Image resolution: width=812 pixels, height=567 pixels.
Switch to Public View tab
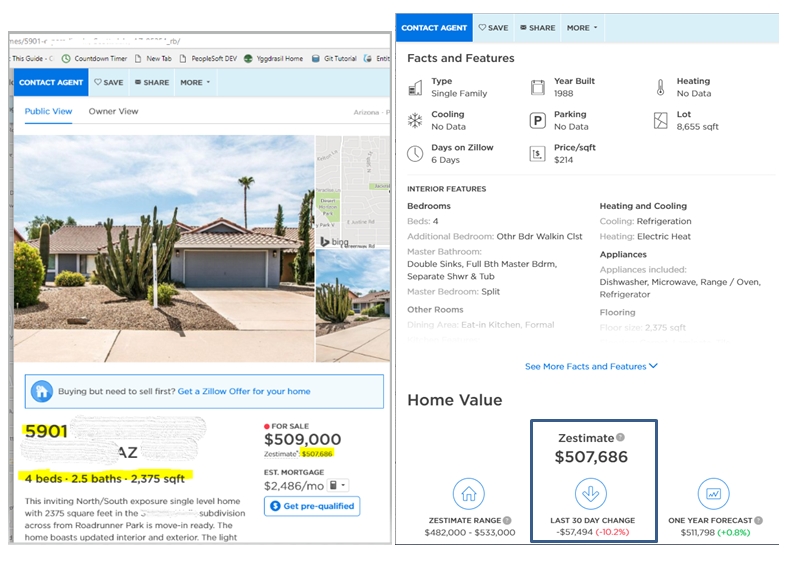pos(48,111)
